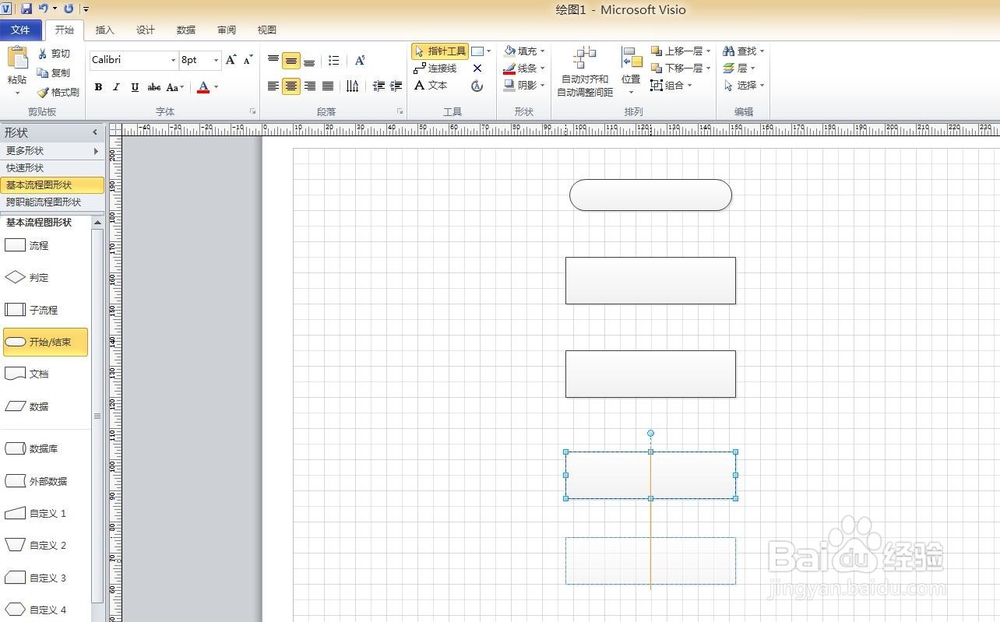Toggle Underline formatting
Viewport: 1000px width, 622px height.
tap(135, 87)
